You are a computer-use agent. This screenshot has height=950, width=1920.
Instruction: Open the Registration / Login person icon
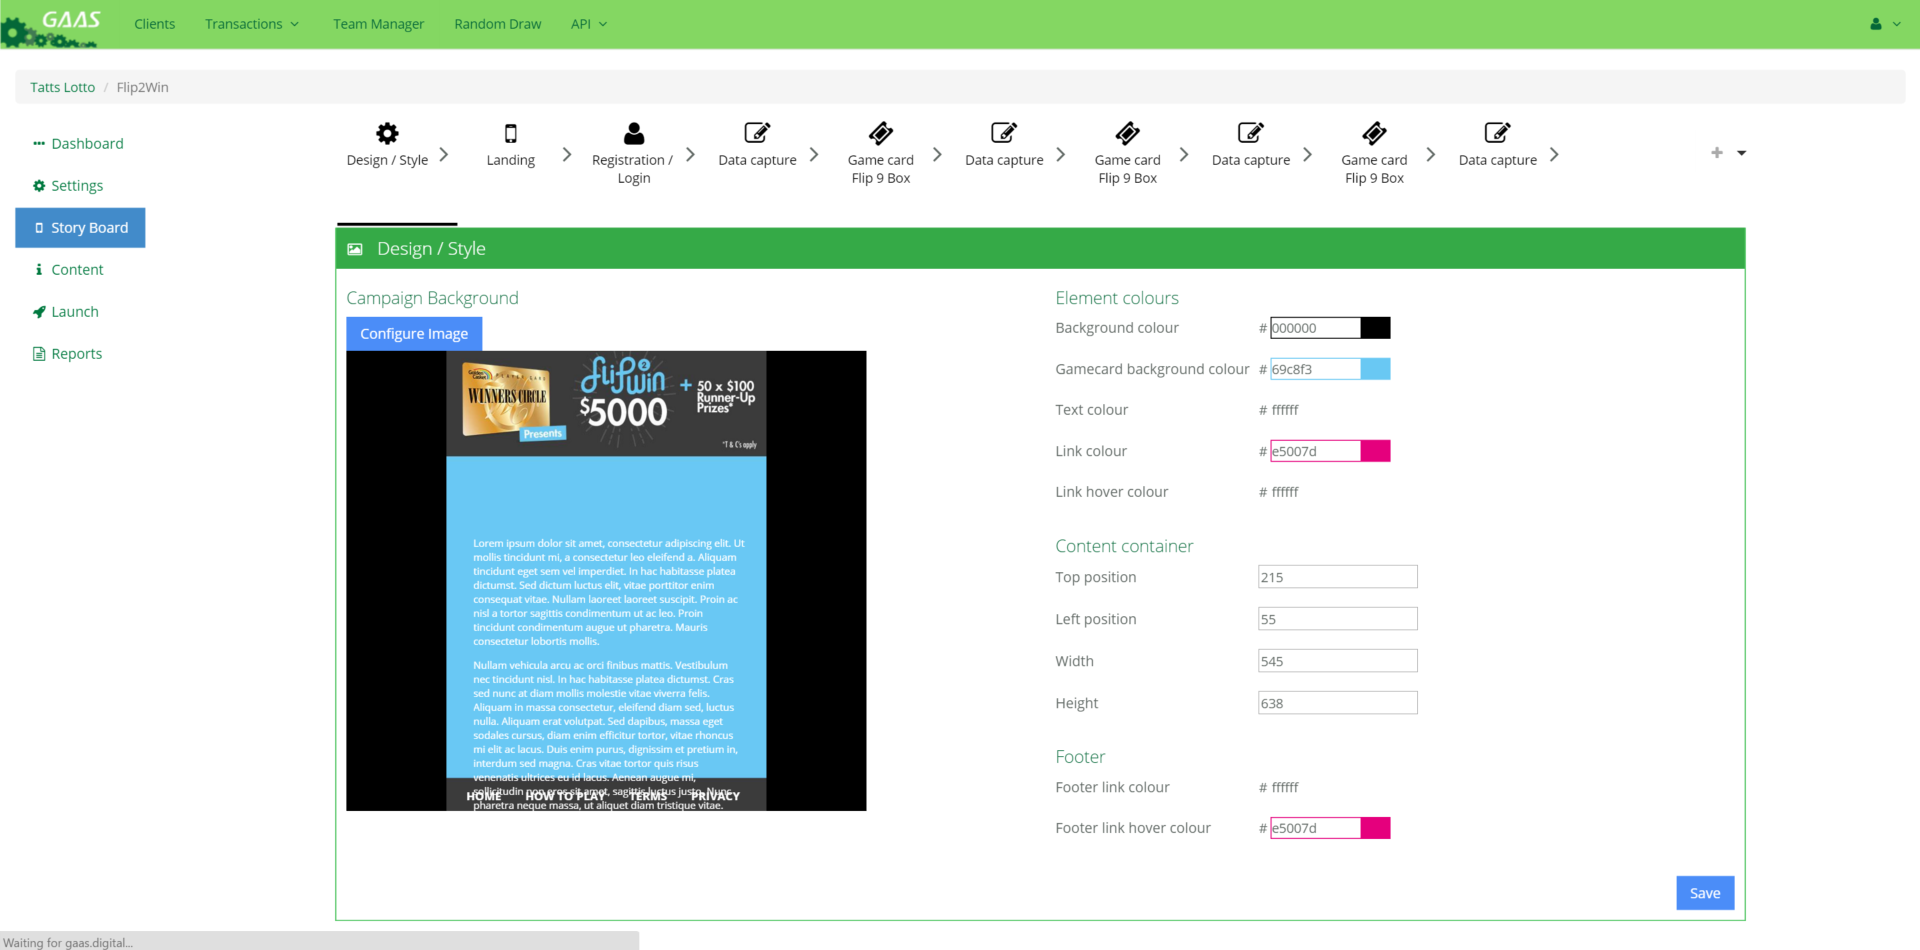pos(633,133)
